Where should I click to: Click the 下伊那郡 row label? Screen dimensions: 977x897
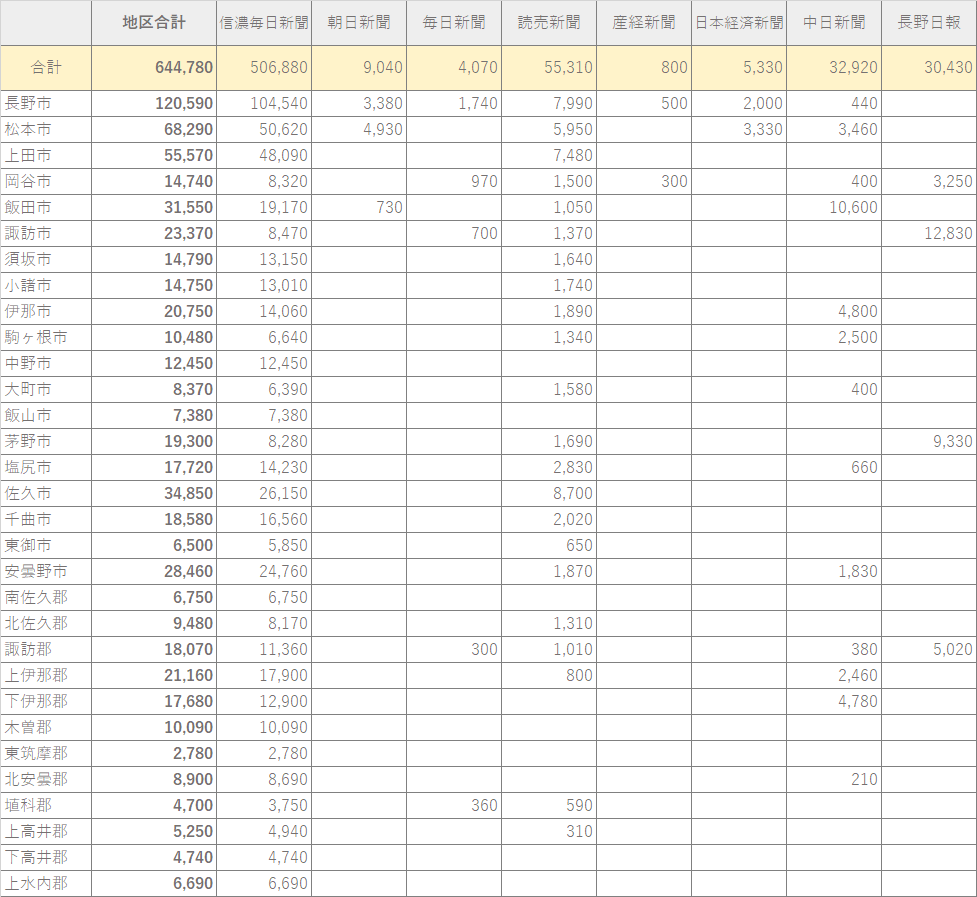(46, 701)
